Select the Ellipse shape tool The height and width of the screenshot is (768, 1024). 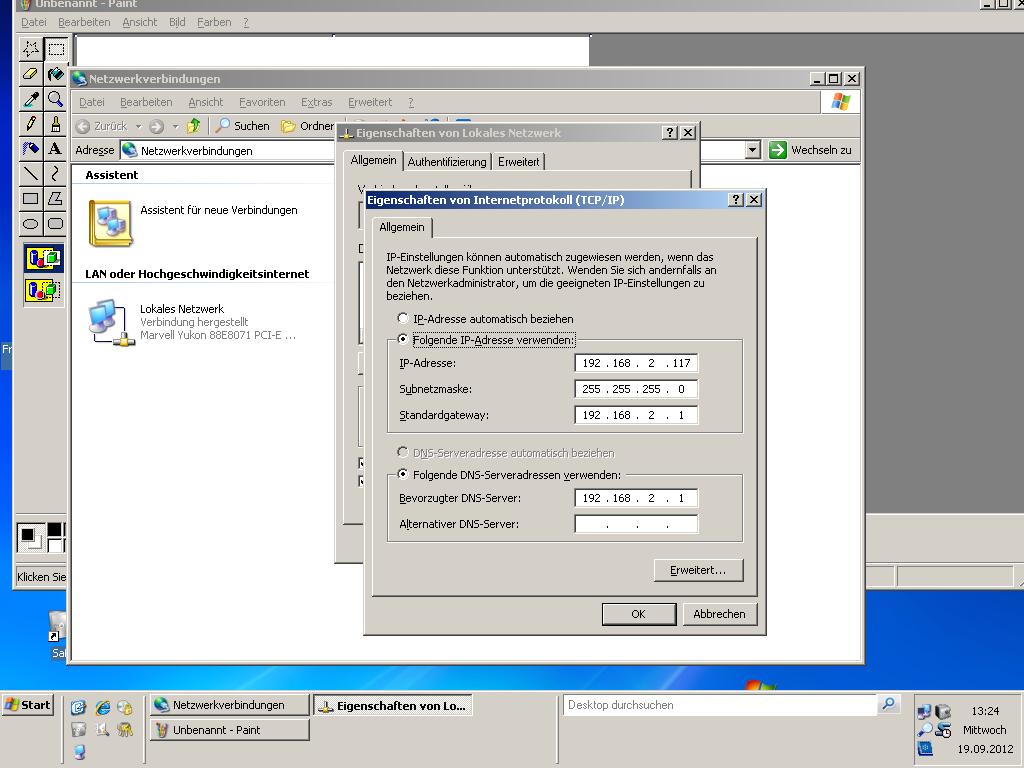click(x=30, y=224)
